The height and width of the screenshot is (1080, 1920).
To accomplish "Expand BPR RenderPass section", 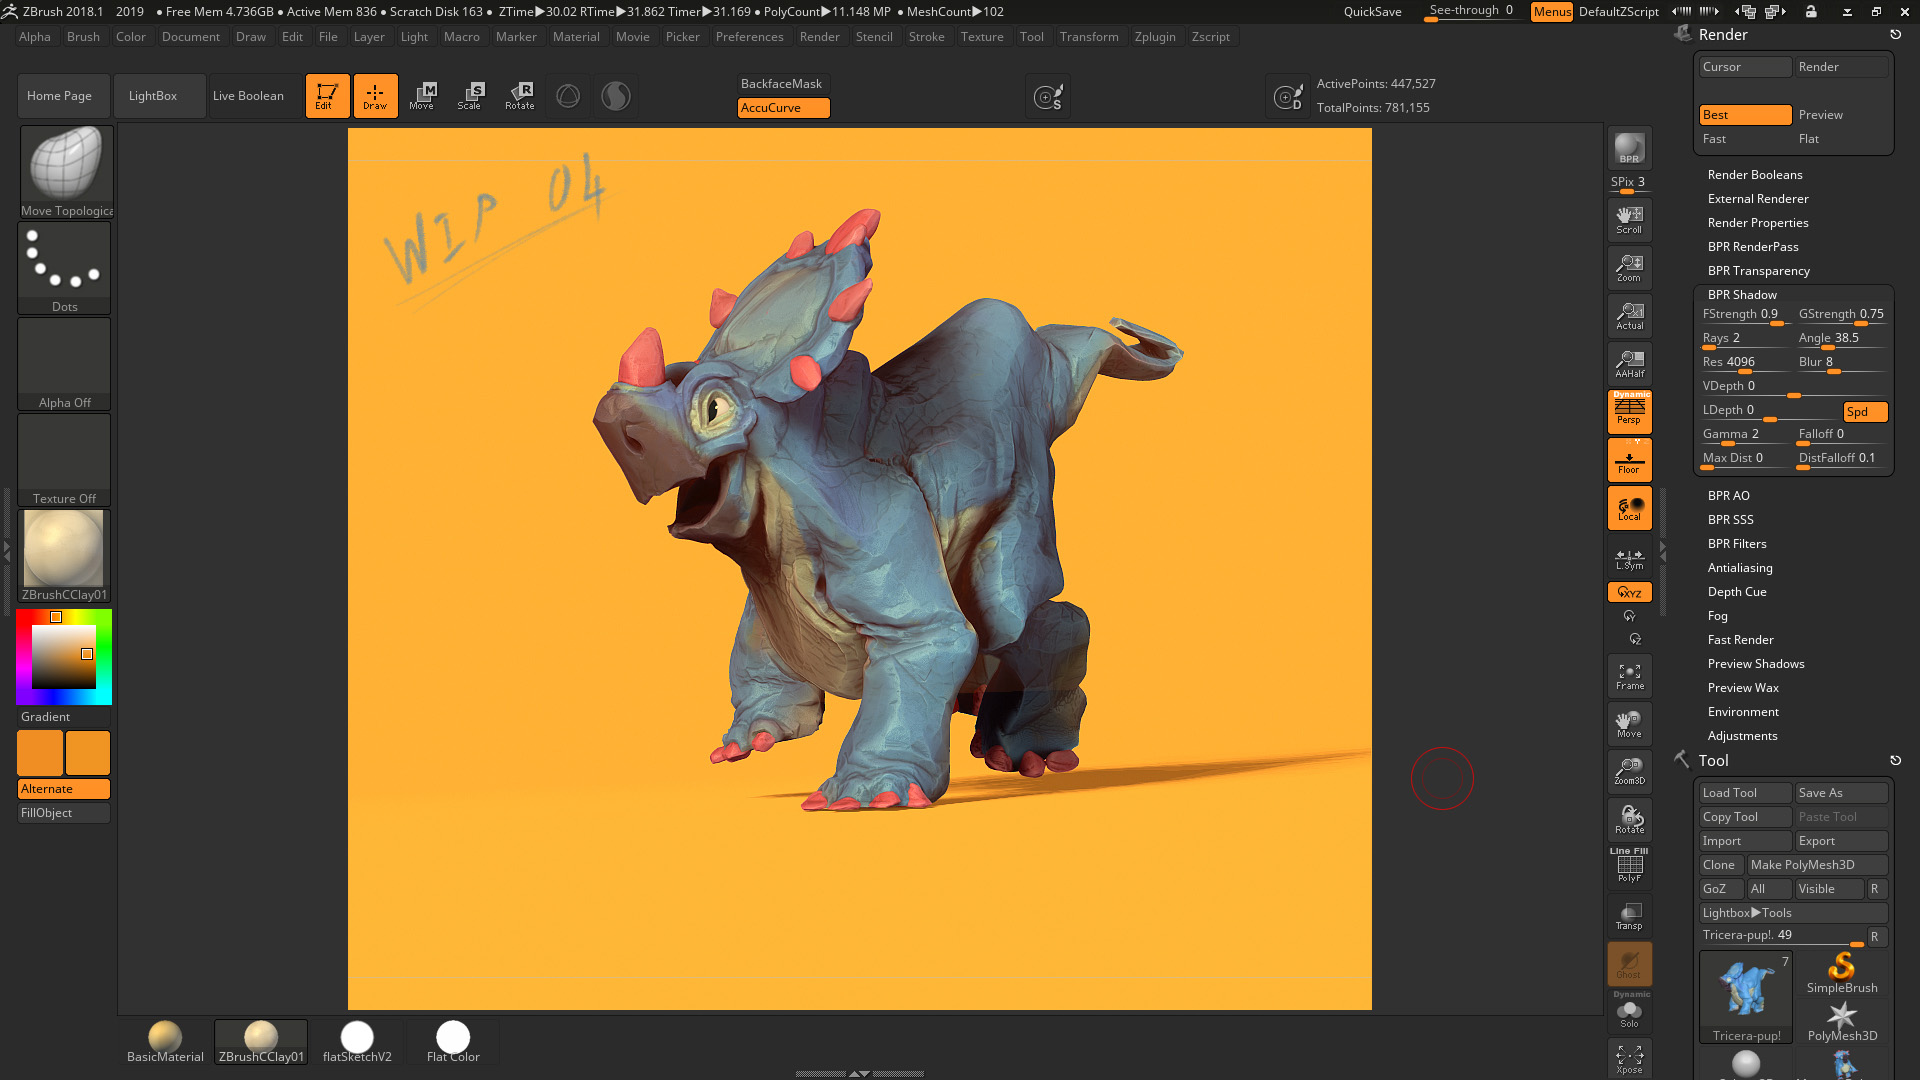I will pyautogui.click(x=1752, y=247).
